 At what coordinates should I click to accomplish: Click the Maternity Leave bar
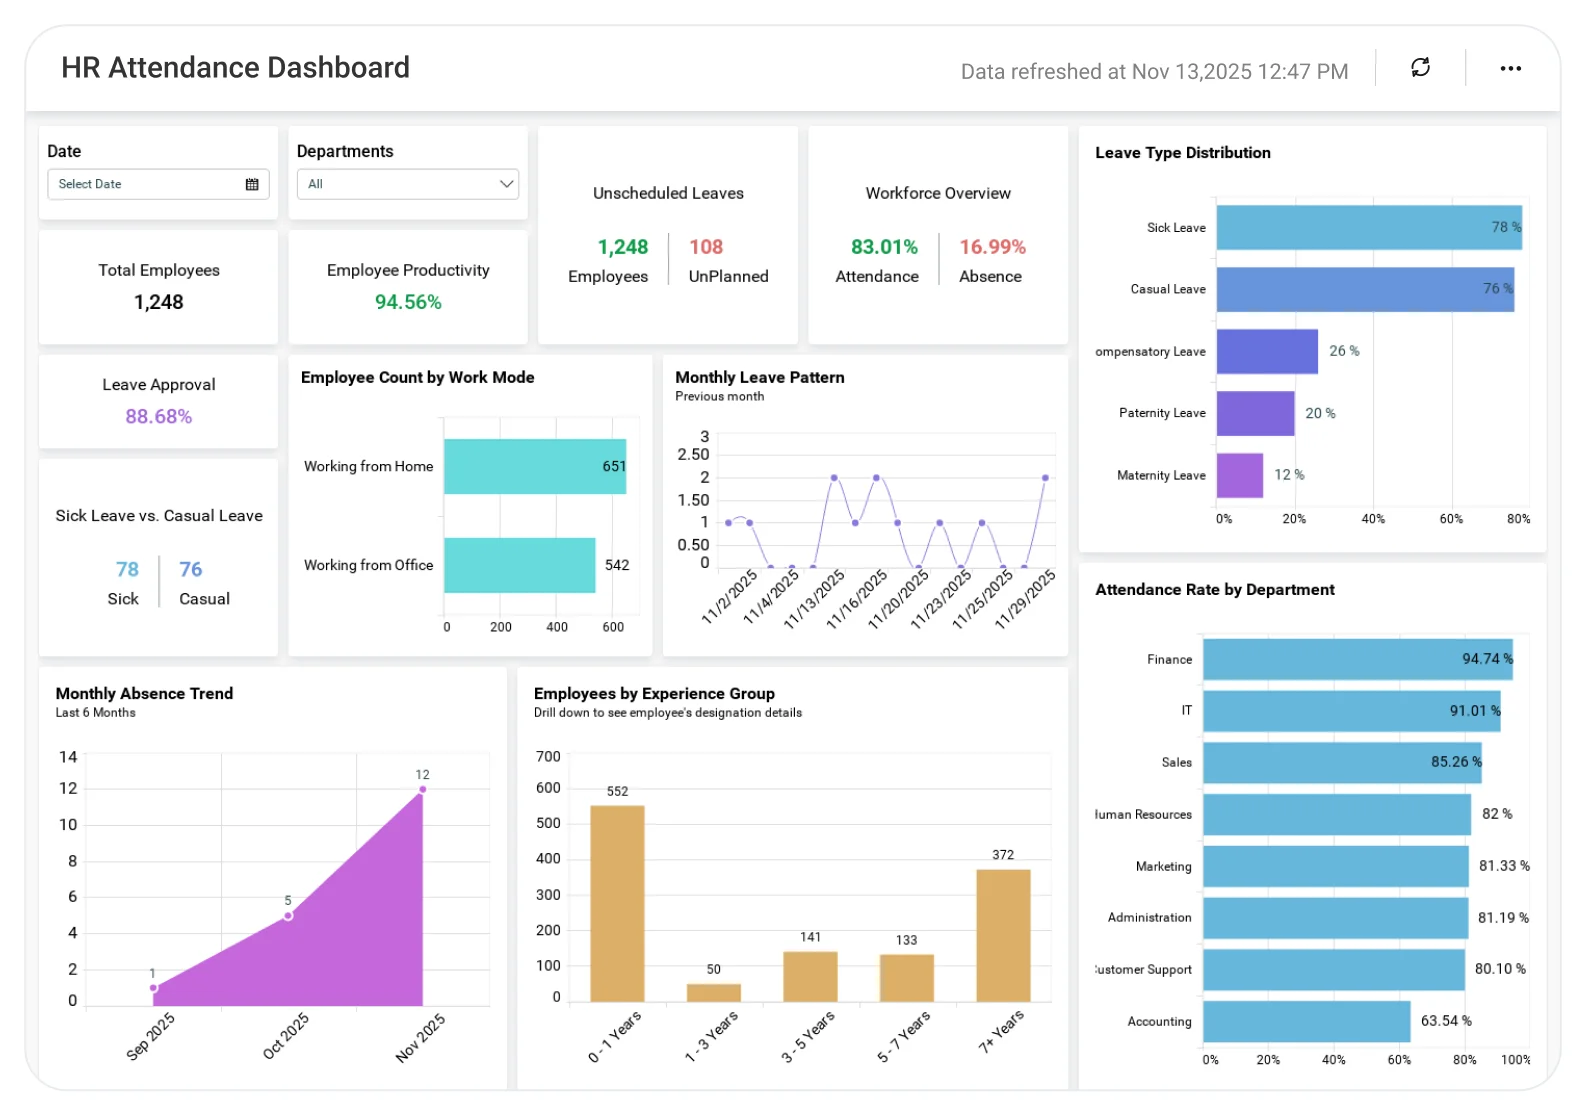(x=1240, y=475)
